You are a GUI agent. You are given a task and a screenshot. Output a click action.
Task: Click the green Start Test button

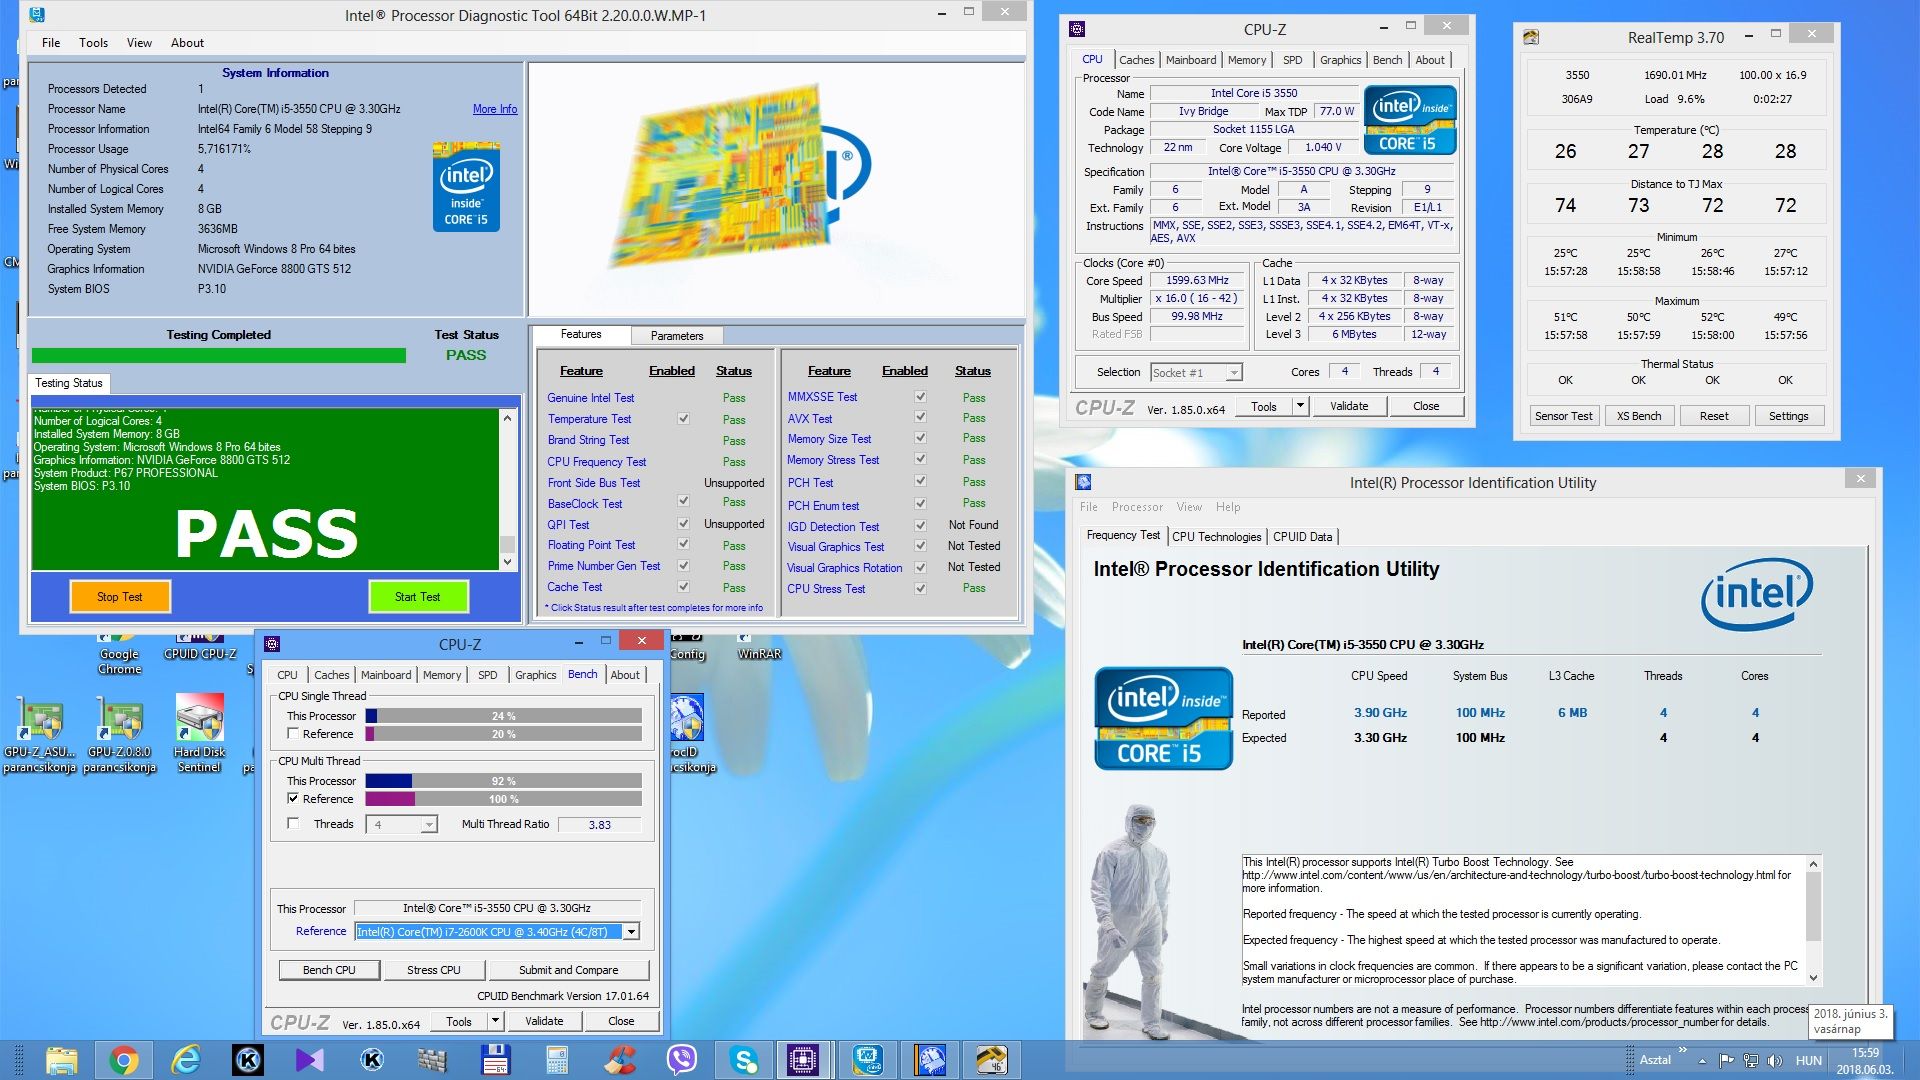pyautogui.click(x=417, y=597)
